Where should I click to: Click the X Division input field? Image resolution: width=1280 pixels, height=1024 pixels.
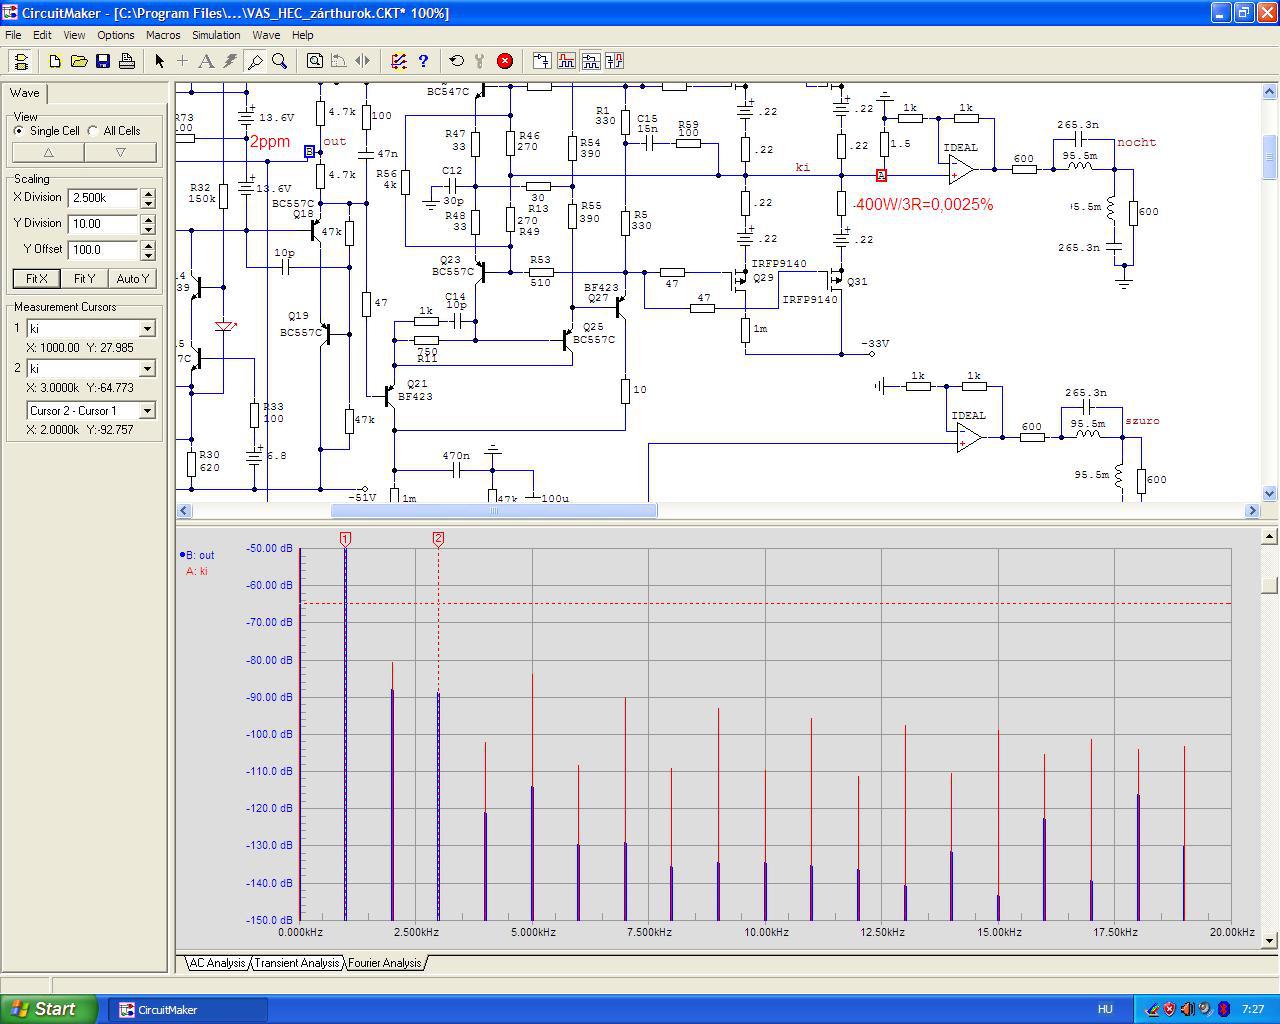[103, 198]
